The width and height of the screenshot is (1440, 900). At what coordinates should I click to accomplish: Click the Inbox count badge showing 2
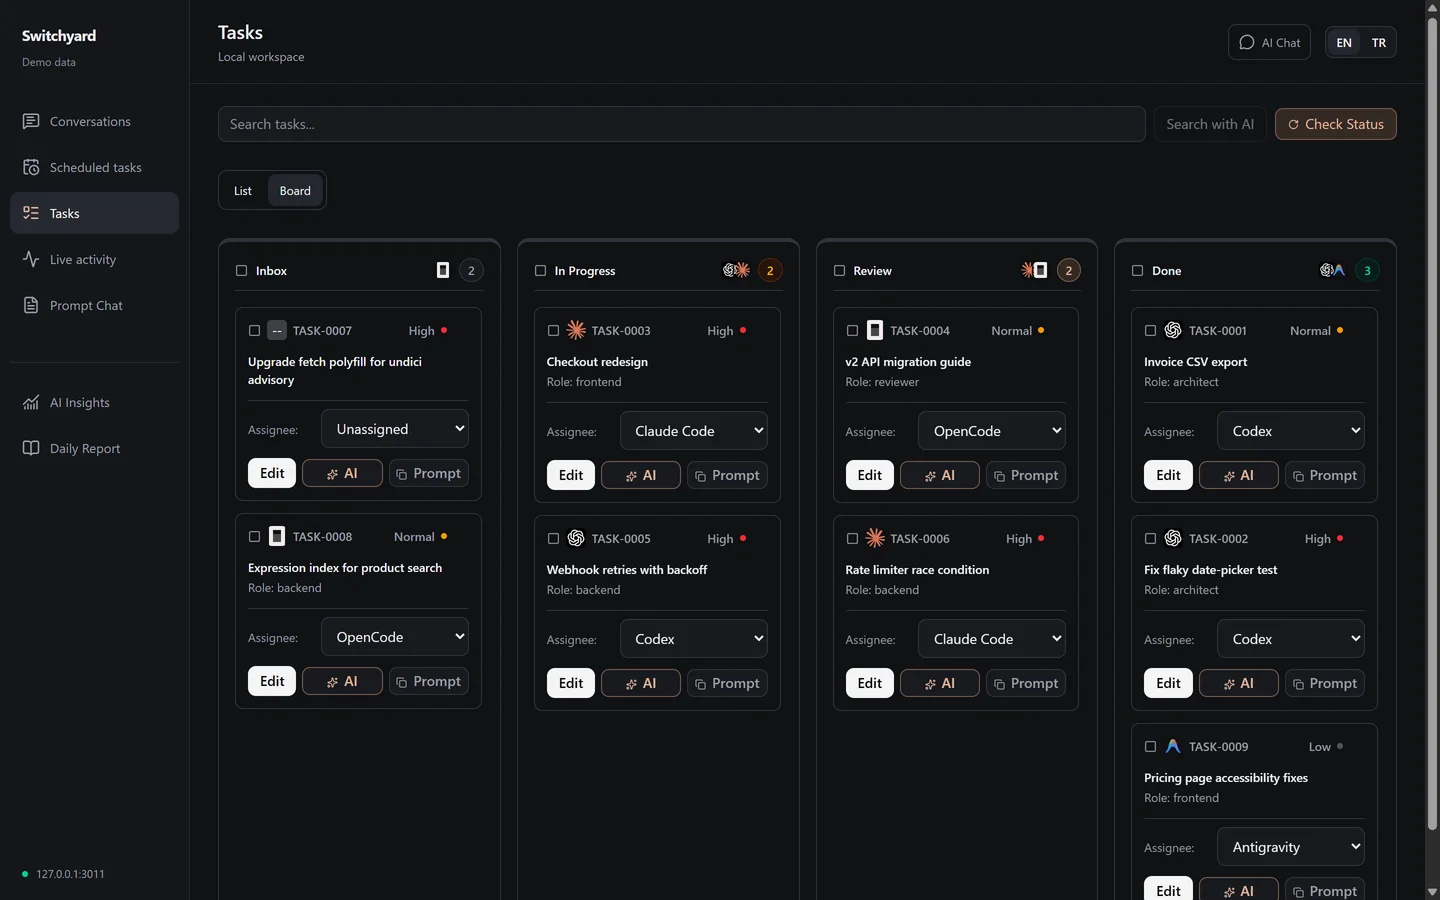tap(471, 270)
